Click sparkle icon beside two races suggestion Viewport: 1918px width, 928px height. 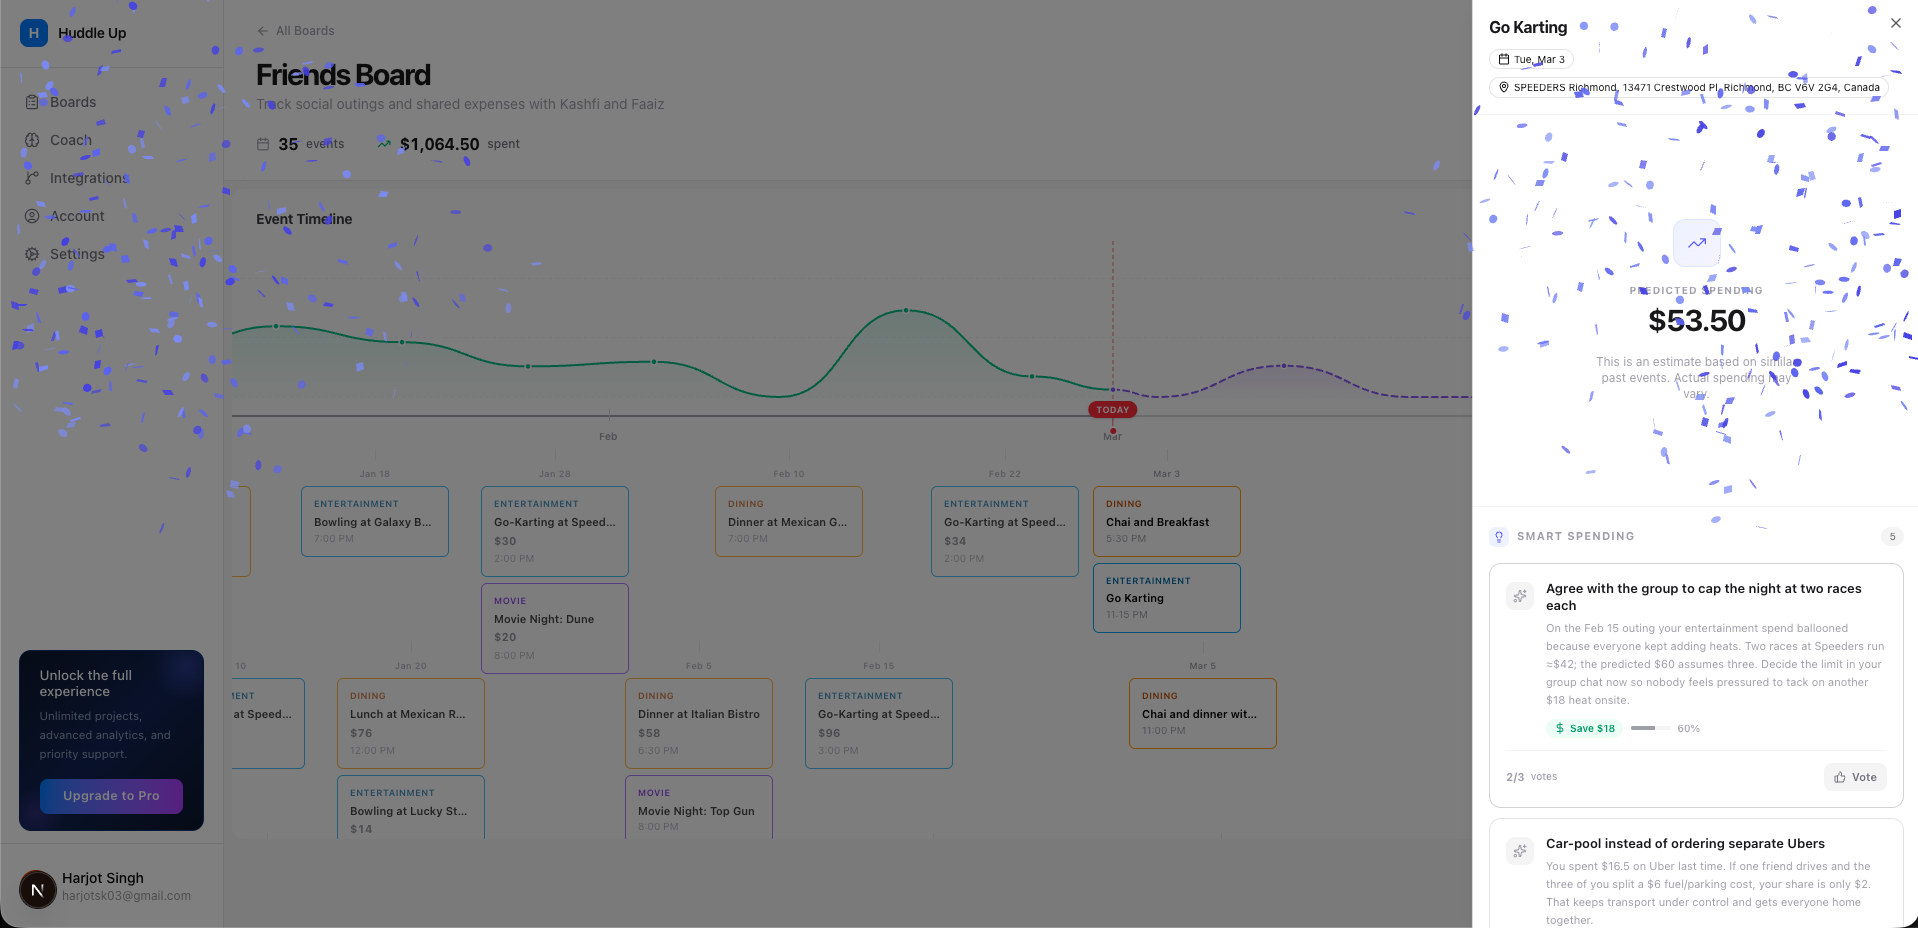pos(1520,596)
